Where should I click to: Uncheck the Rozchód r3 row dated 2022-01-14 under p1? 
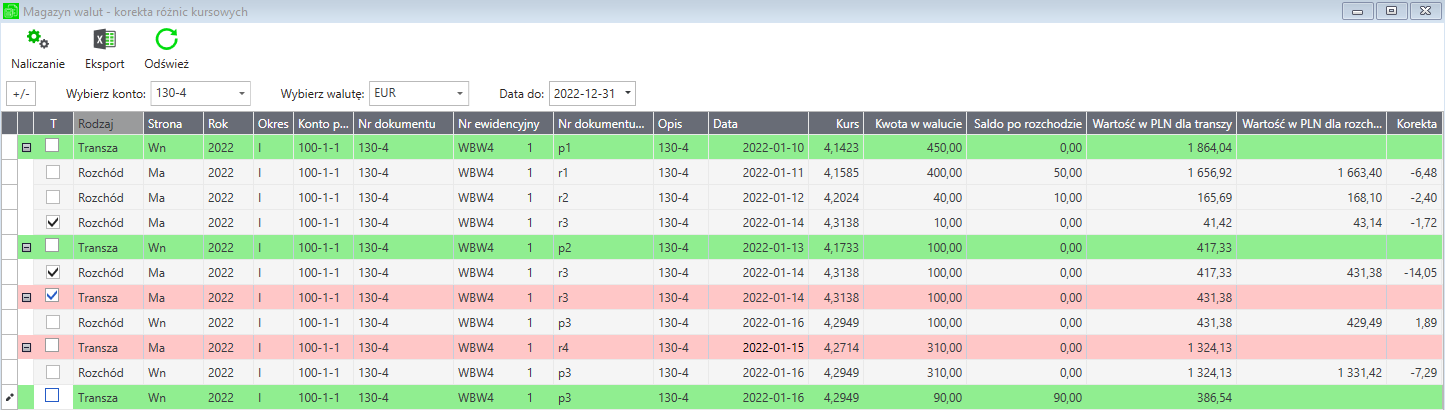pyautogui.click(x=52, y=222)
